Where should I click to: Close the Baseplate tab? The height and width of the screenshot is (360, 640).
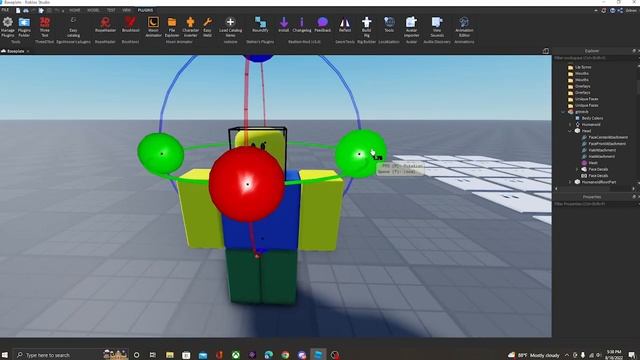tap(28, 51)
